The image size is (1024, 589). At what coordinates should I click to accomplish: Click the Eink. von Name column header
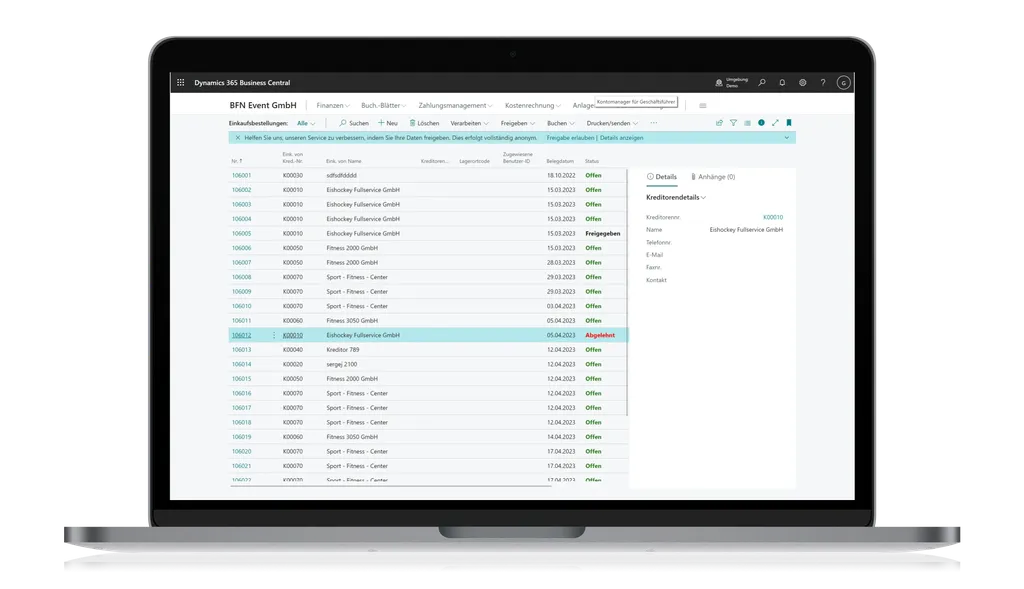344,161
